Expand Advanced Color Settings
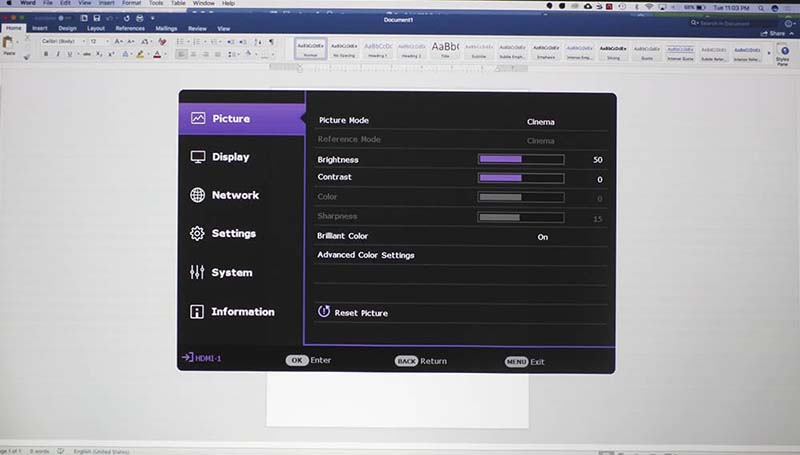The width and height of the screenshot is (800, 455). point(365,255)
